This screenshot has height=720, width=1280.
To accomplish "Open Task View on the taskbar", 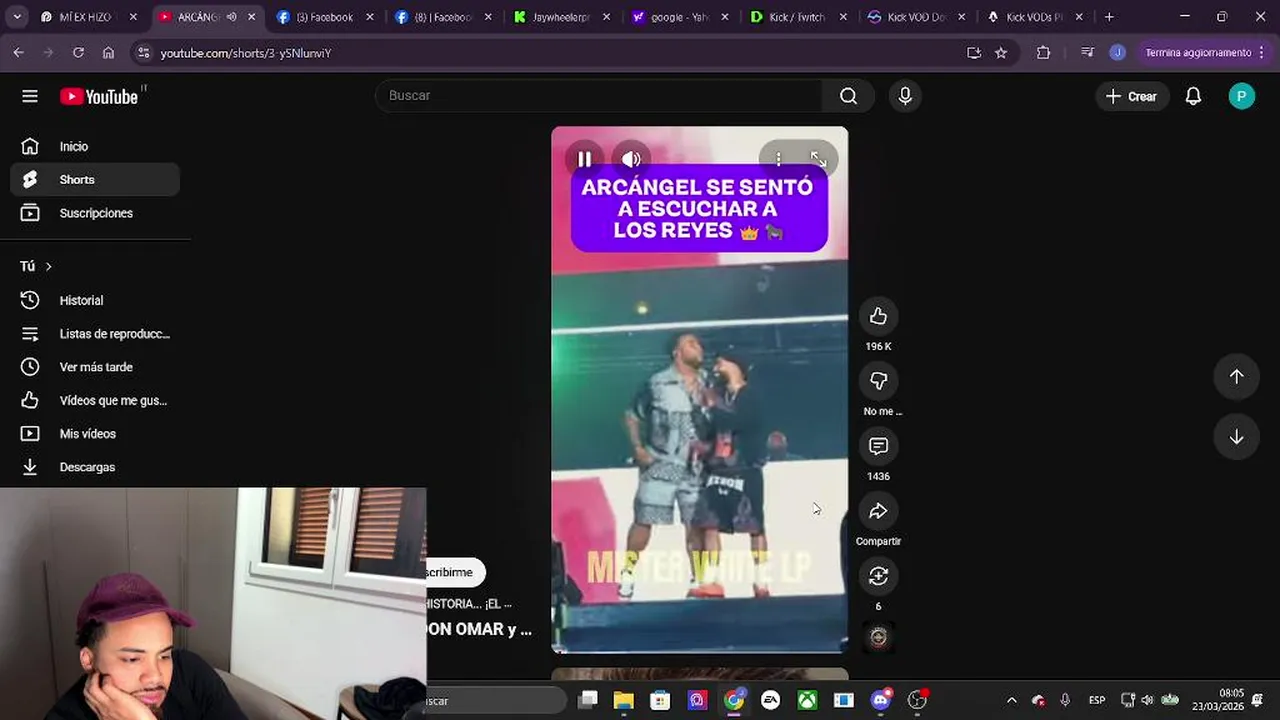I will (588, 700).
